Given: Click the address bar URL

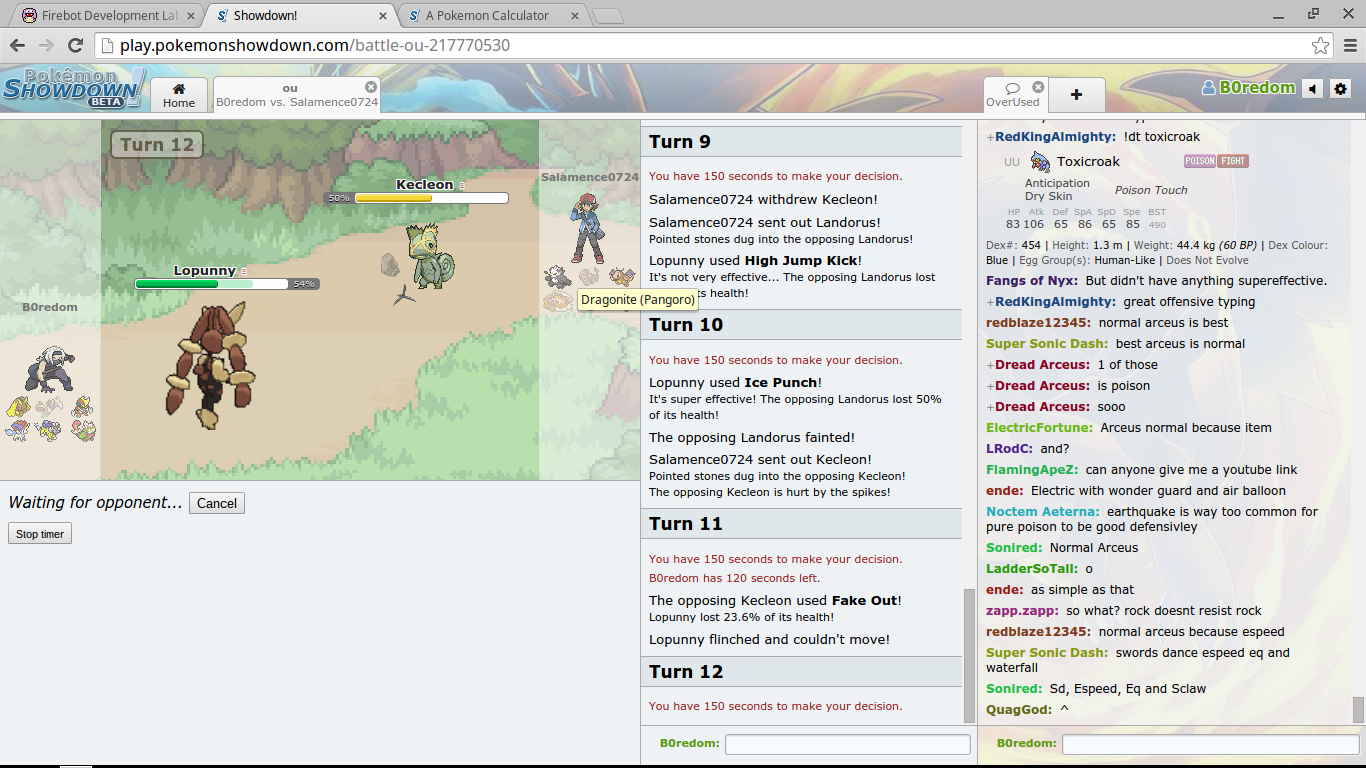Looking at the screenshot, I should tap(315, 45).
